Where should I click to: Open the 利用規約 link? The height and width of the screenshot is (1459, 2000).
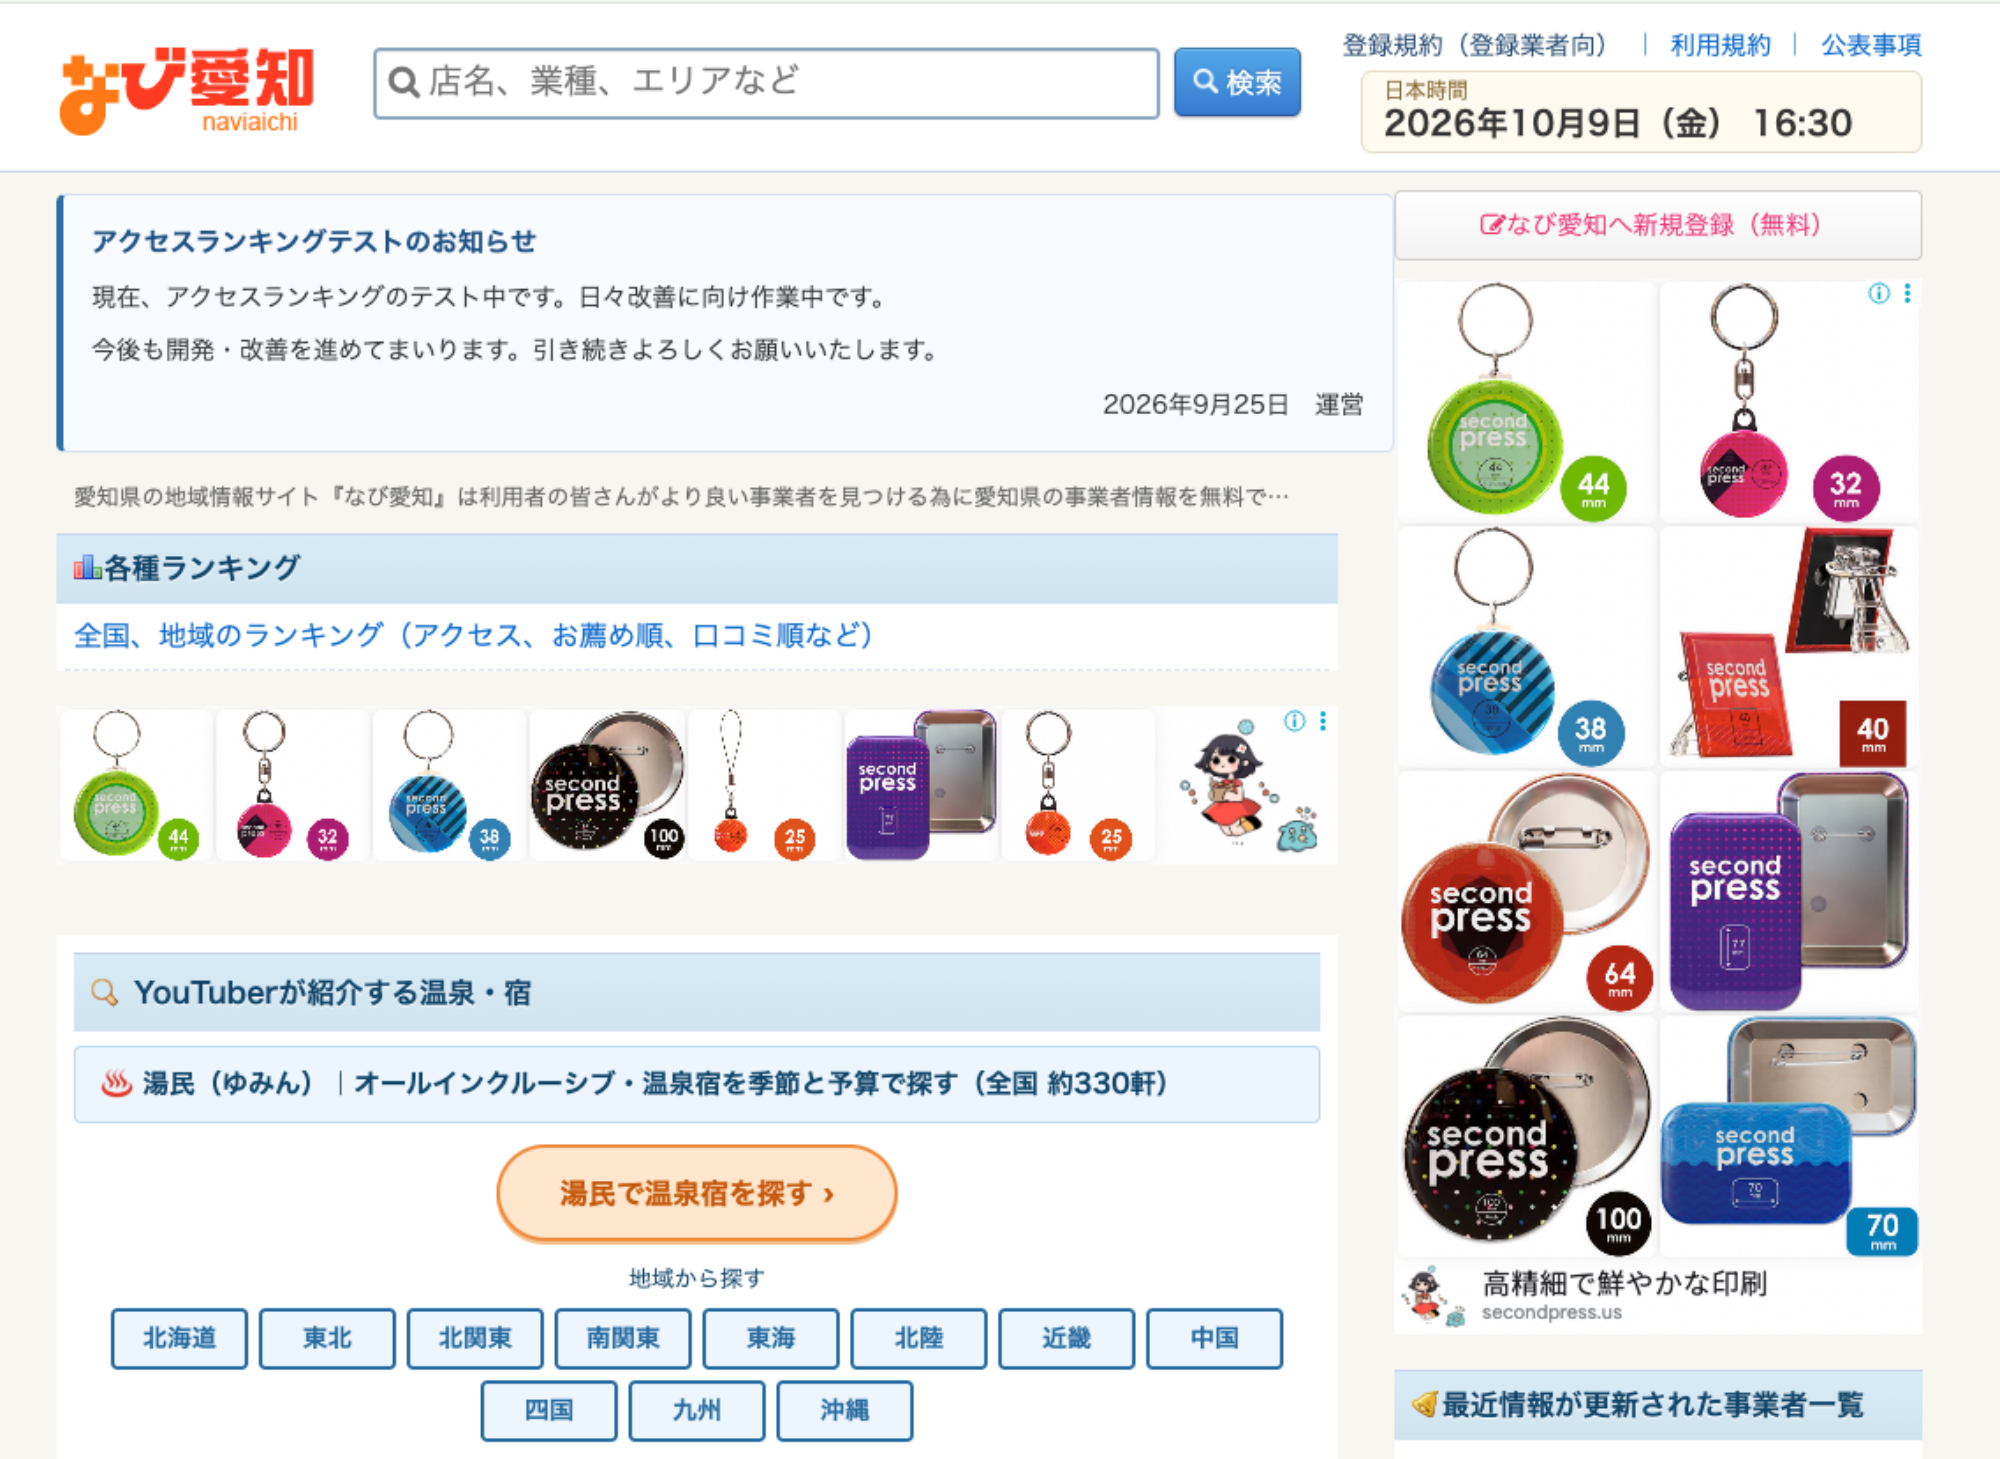tap(1720, 45)
